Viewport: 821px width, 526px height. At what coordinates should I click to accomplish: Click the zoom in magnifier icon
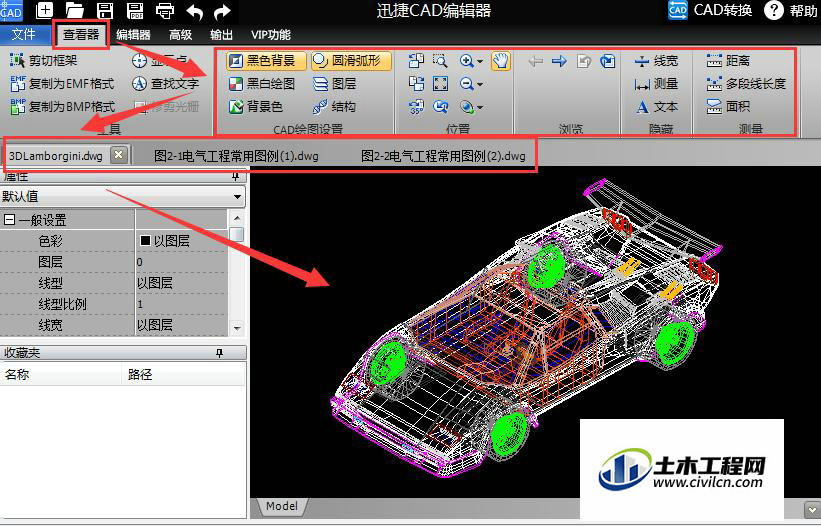(x=466, y=61)
